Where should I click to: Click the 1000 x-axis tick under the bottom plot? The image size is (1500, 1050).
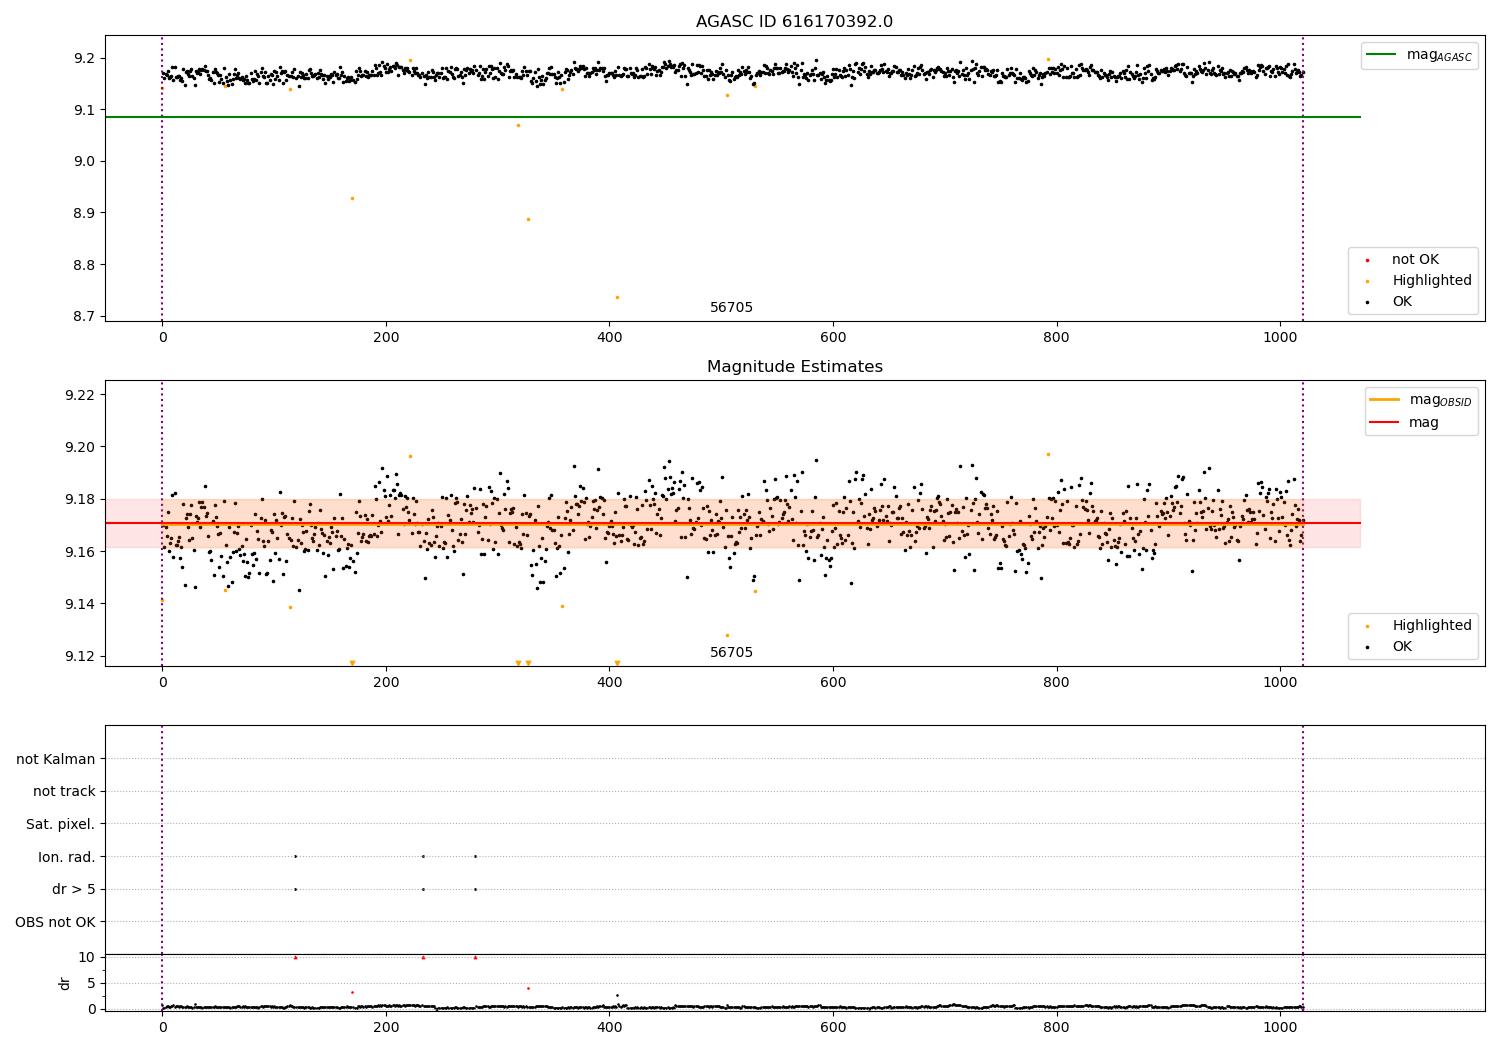[1280, 1026]
